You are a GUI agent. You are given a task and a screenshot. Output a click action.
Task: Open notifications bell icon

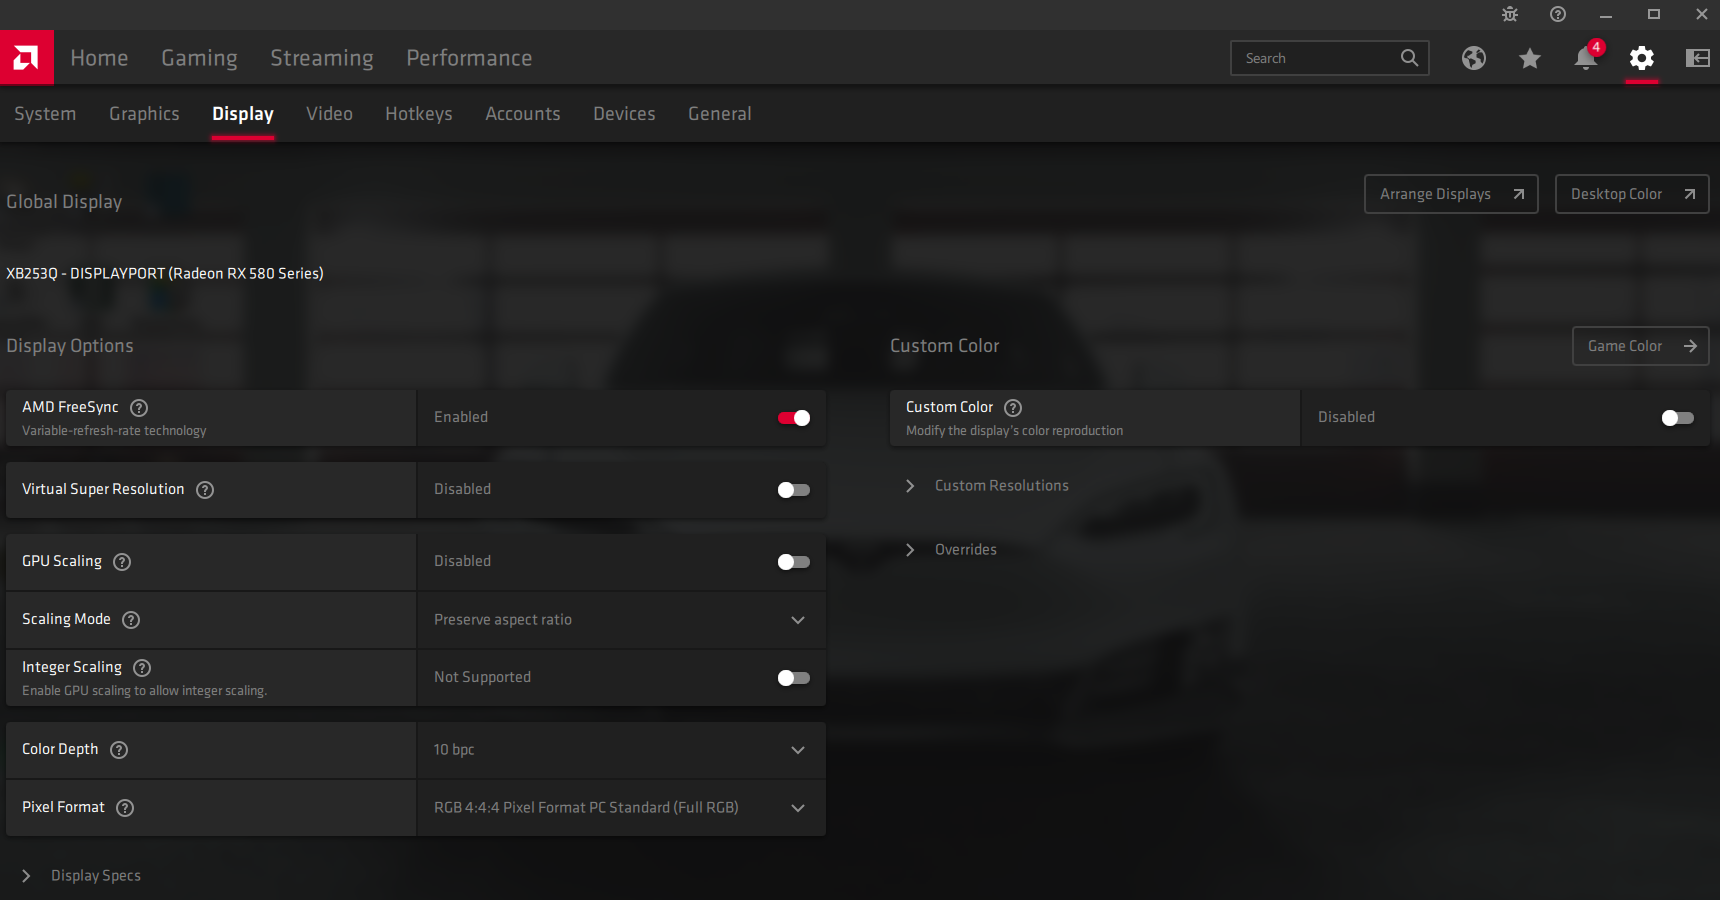coord(1586,58)
